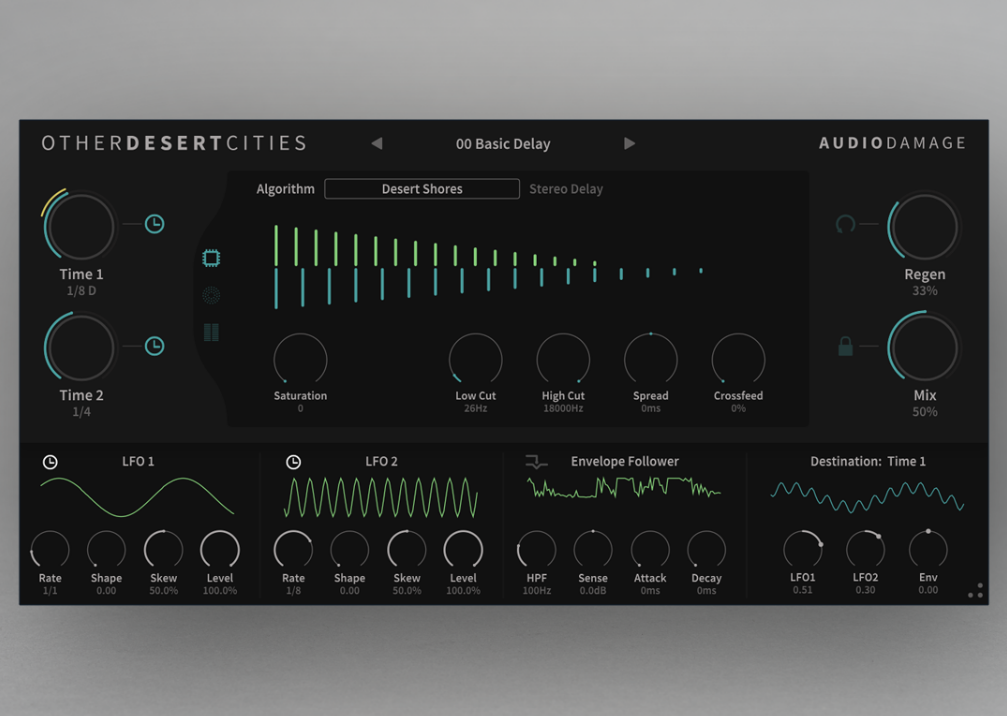Click the Audio Damage logo

coord(892,143)
